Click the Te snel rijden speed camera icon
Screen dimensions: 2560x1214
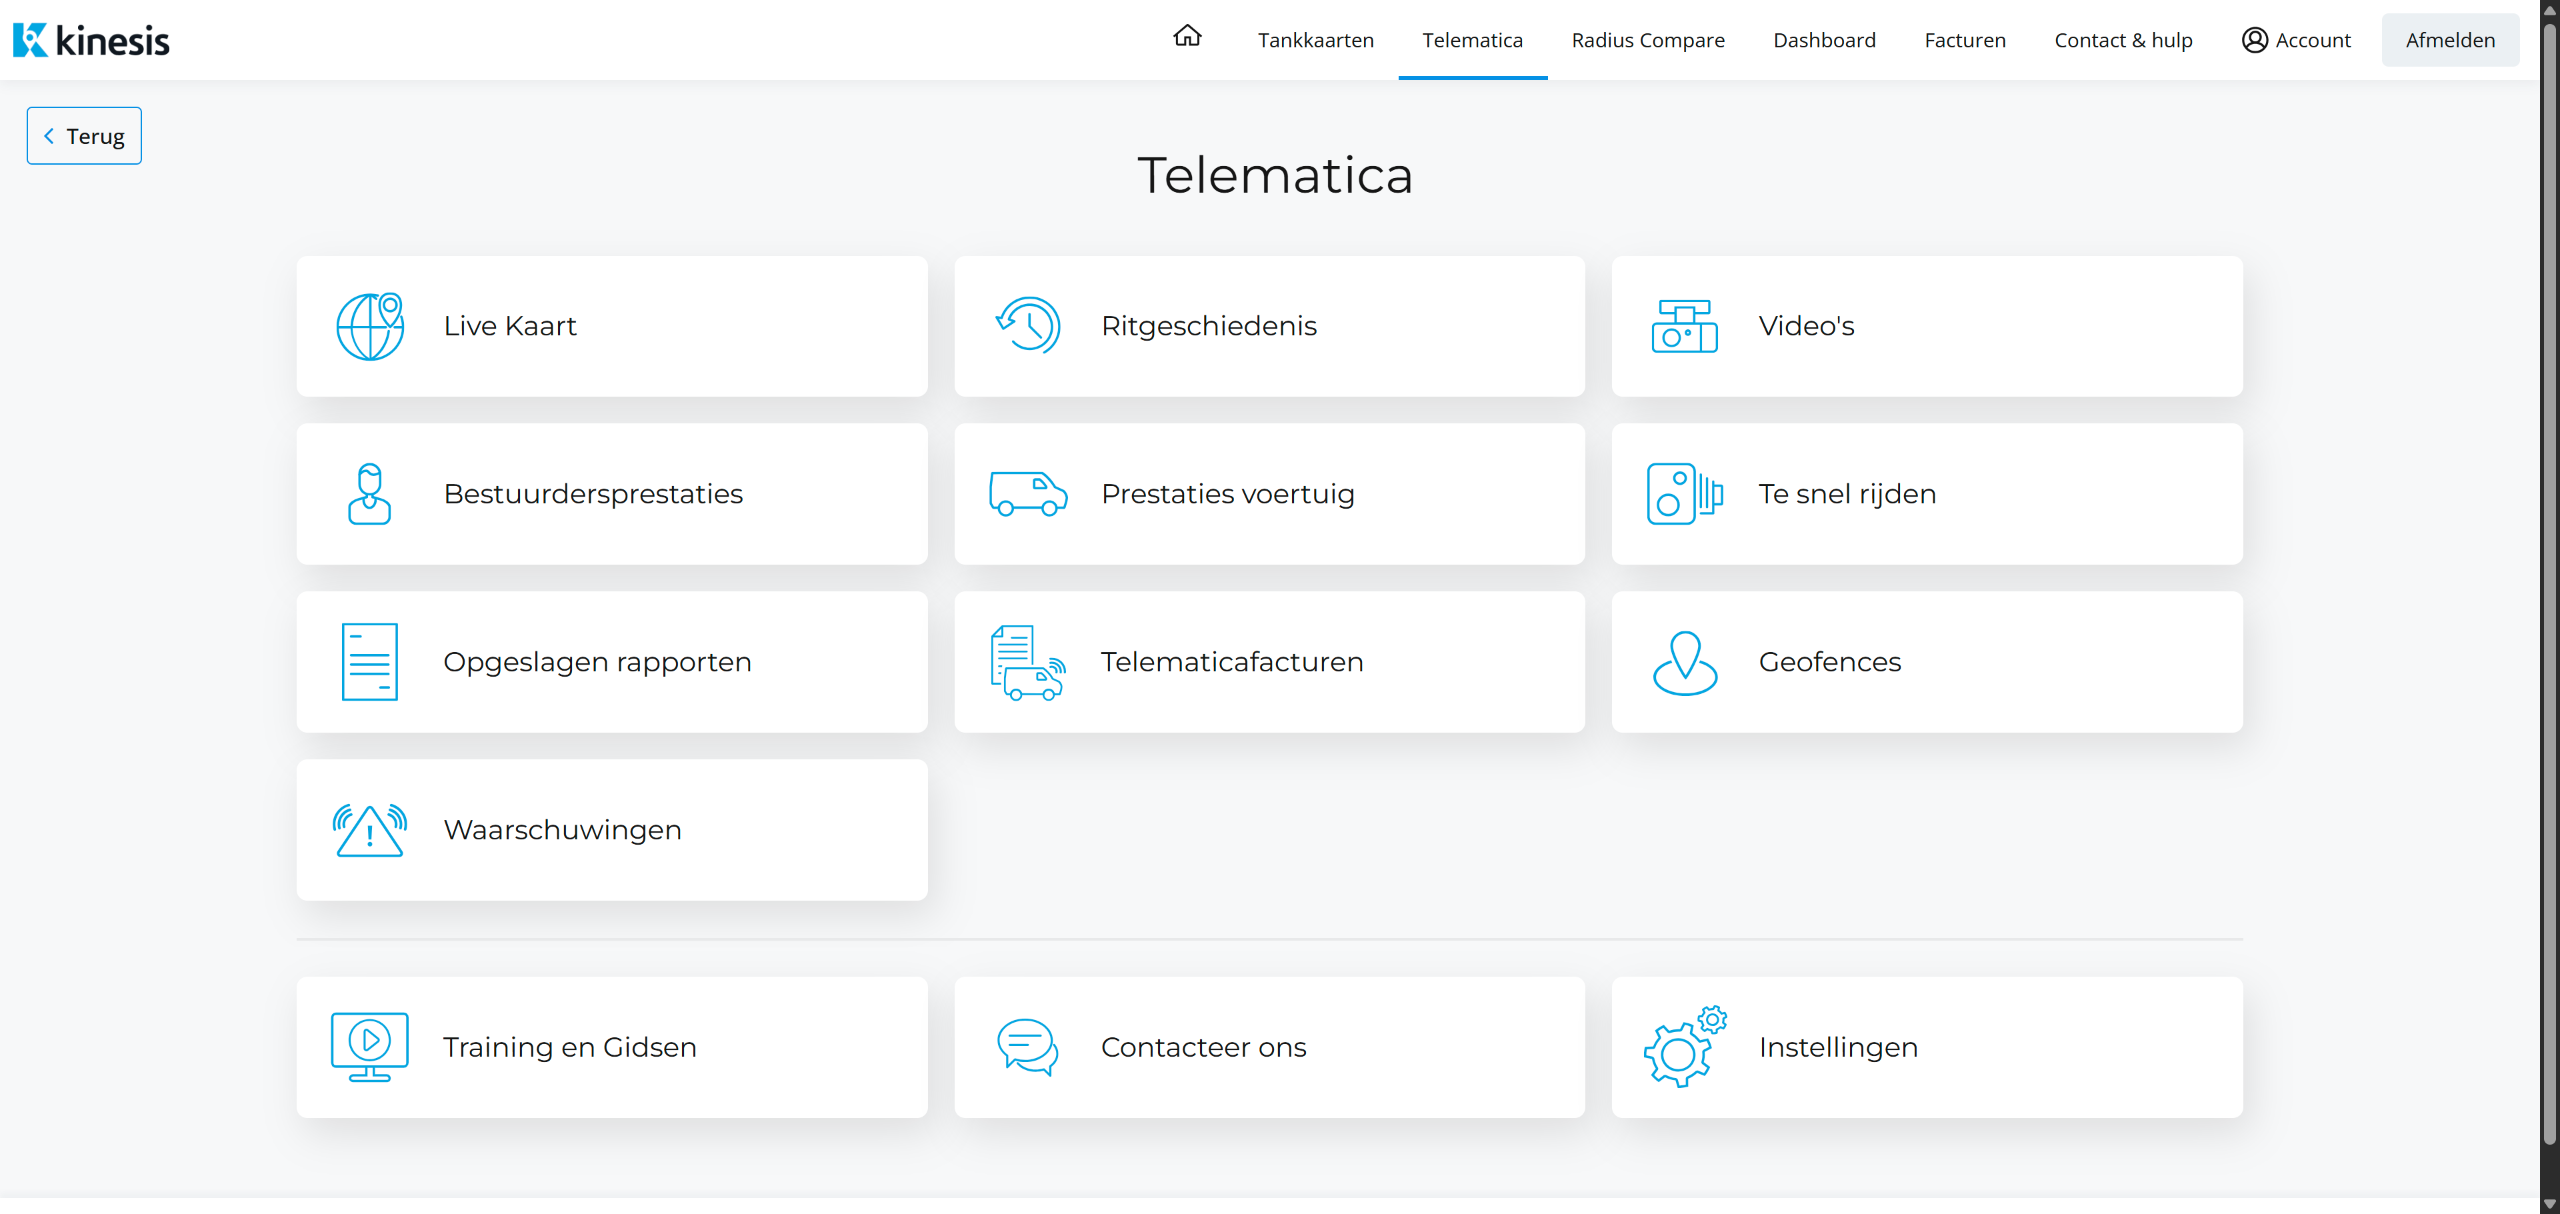click(x=1685, y=494)
